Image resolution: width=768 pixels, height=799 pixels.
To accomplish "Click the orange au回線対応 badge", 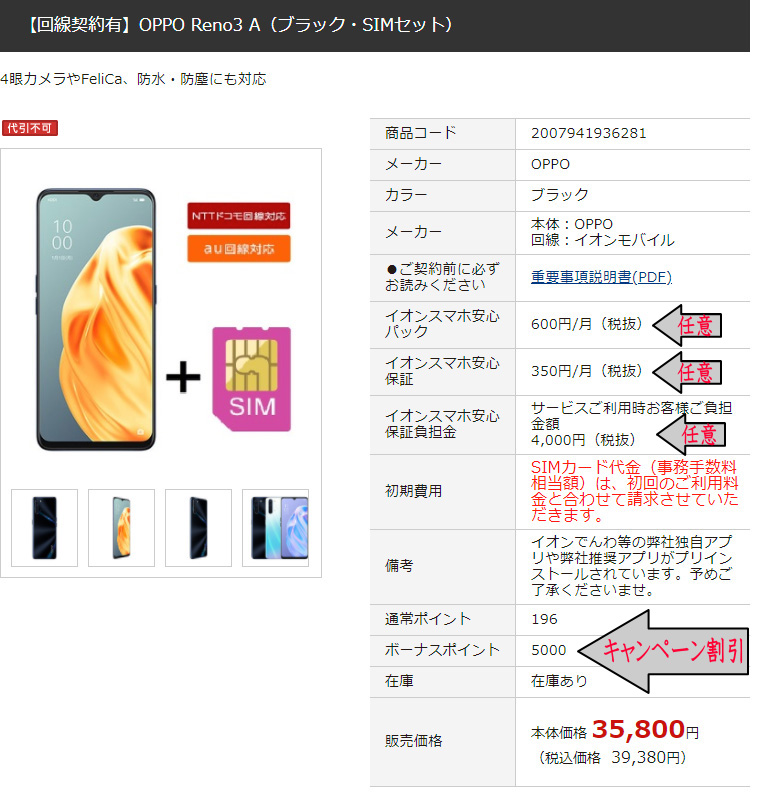I will pyautogui.click(x=239, y=249).
